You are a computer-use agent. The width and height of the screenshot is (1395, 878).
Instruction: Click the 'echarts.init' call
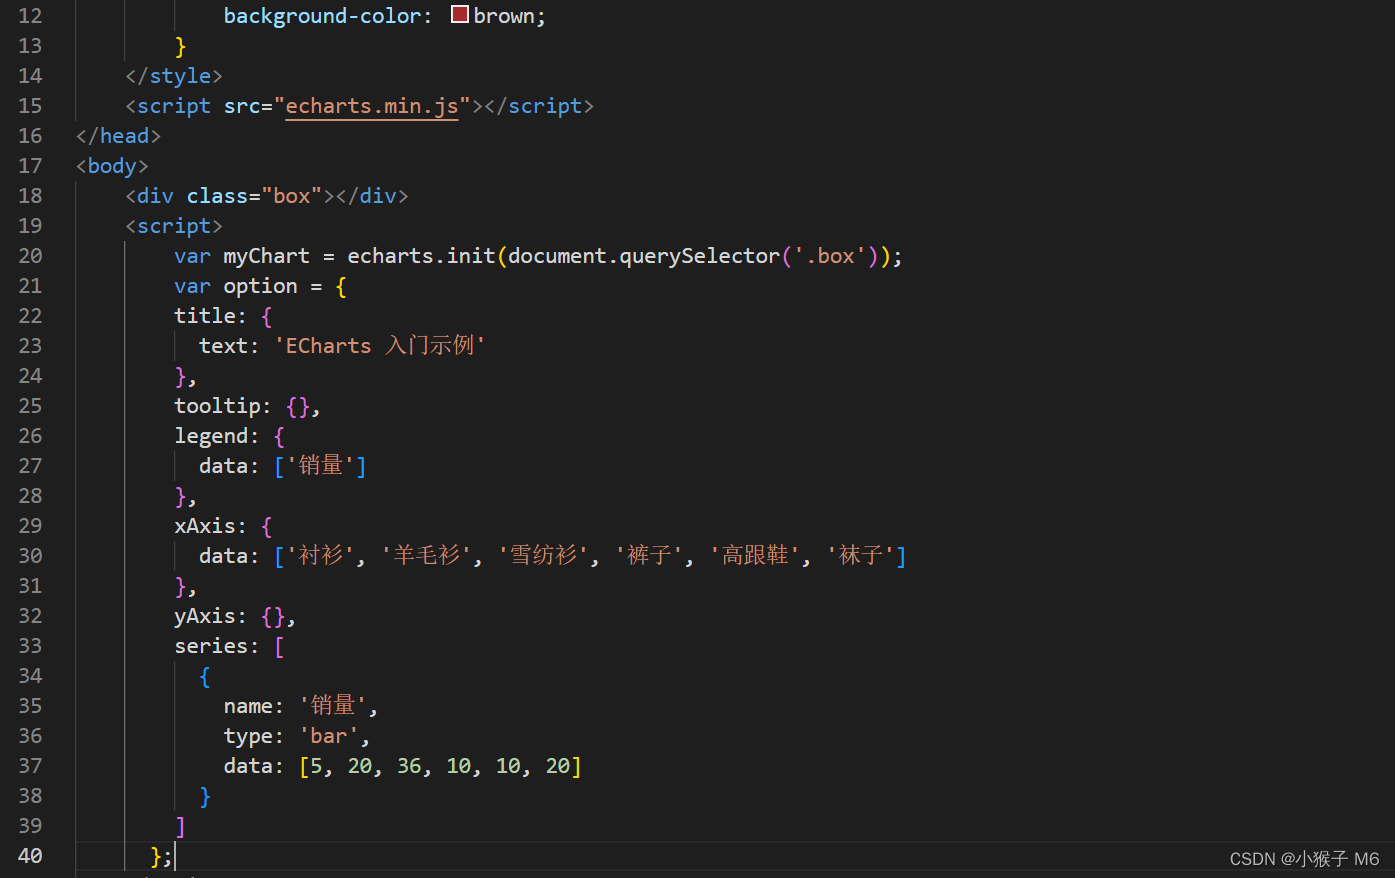pyautogui.click(x=421, y=256)
